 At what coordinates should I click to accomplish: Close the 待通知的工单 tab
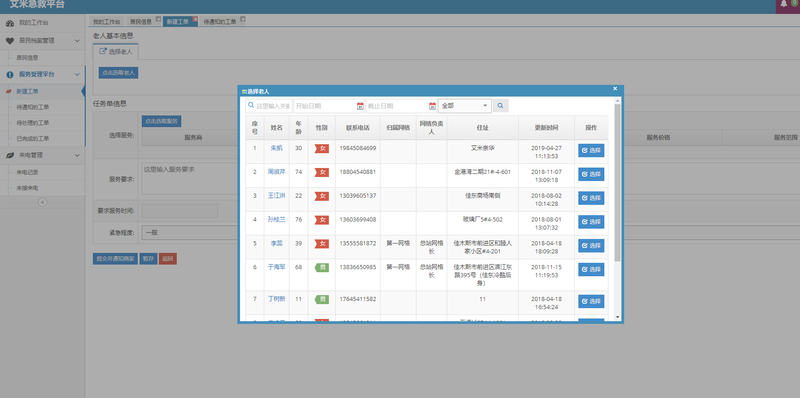(x=242, y=19)
